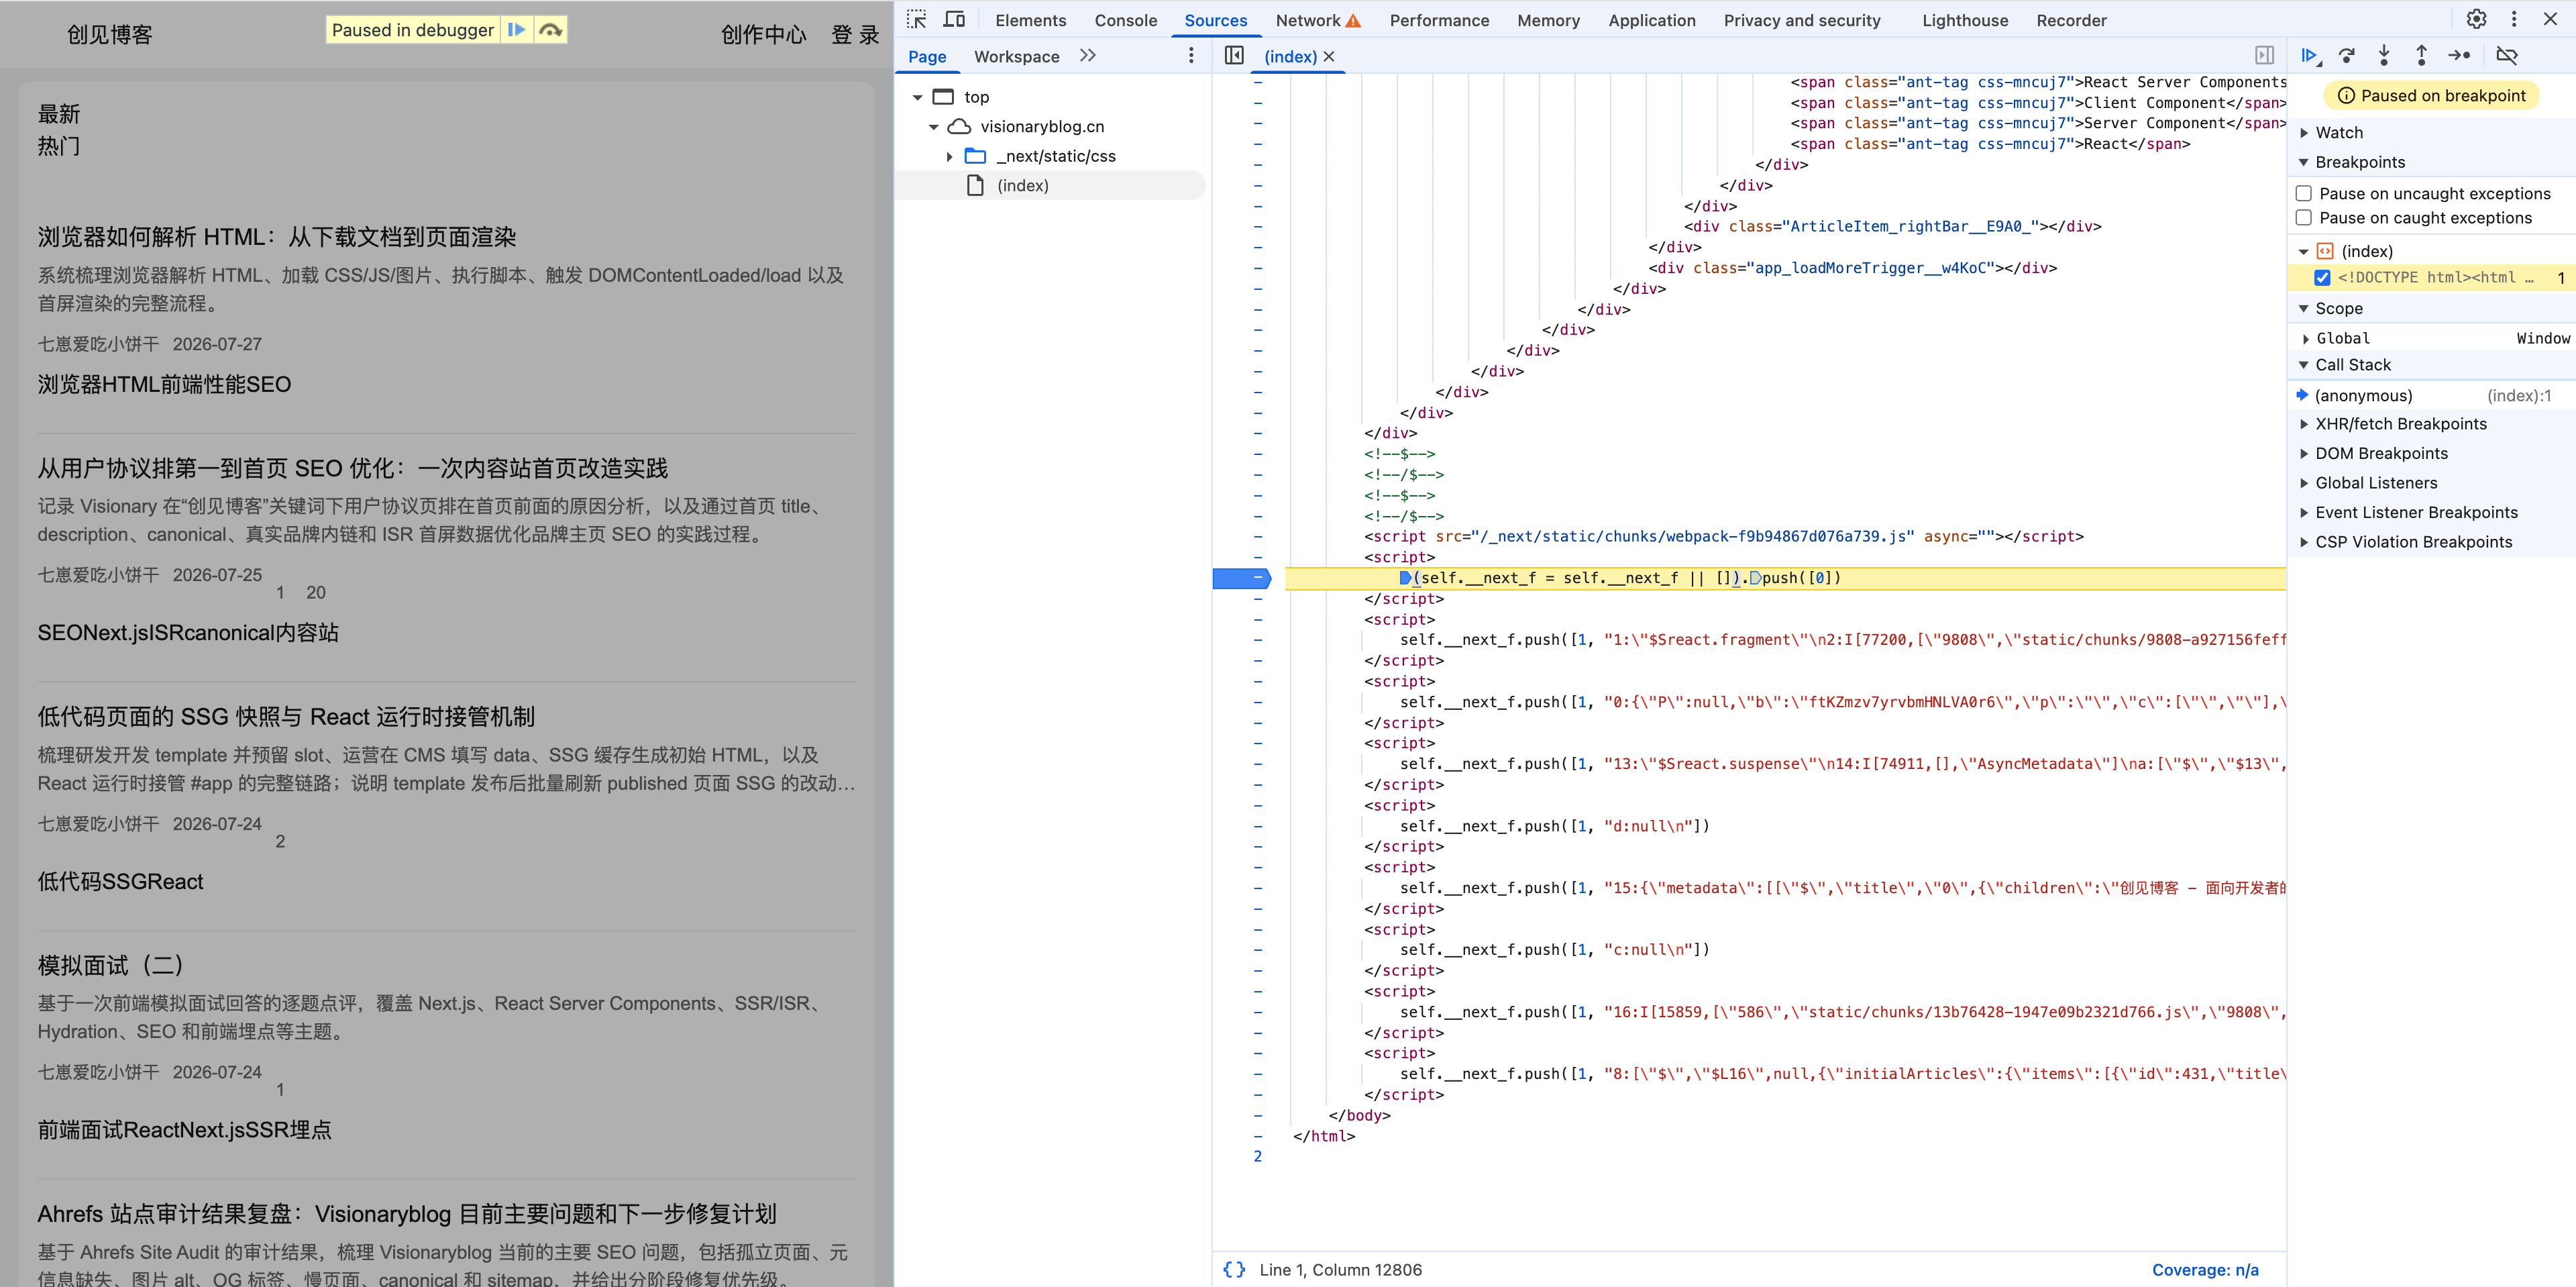Collapse the top frame tree node
The width and height of the screenshot is (2576, 1287).
[x=917, y=97]
